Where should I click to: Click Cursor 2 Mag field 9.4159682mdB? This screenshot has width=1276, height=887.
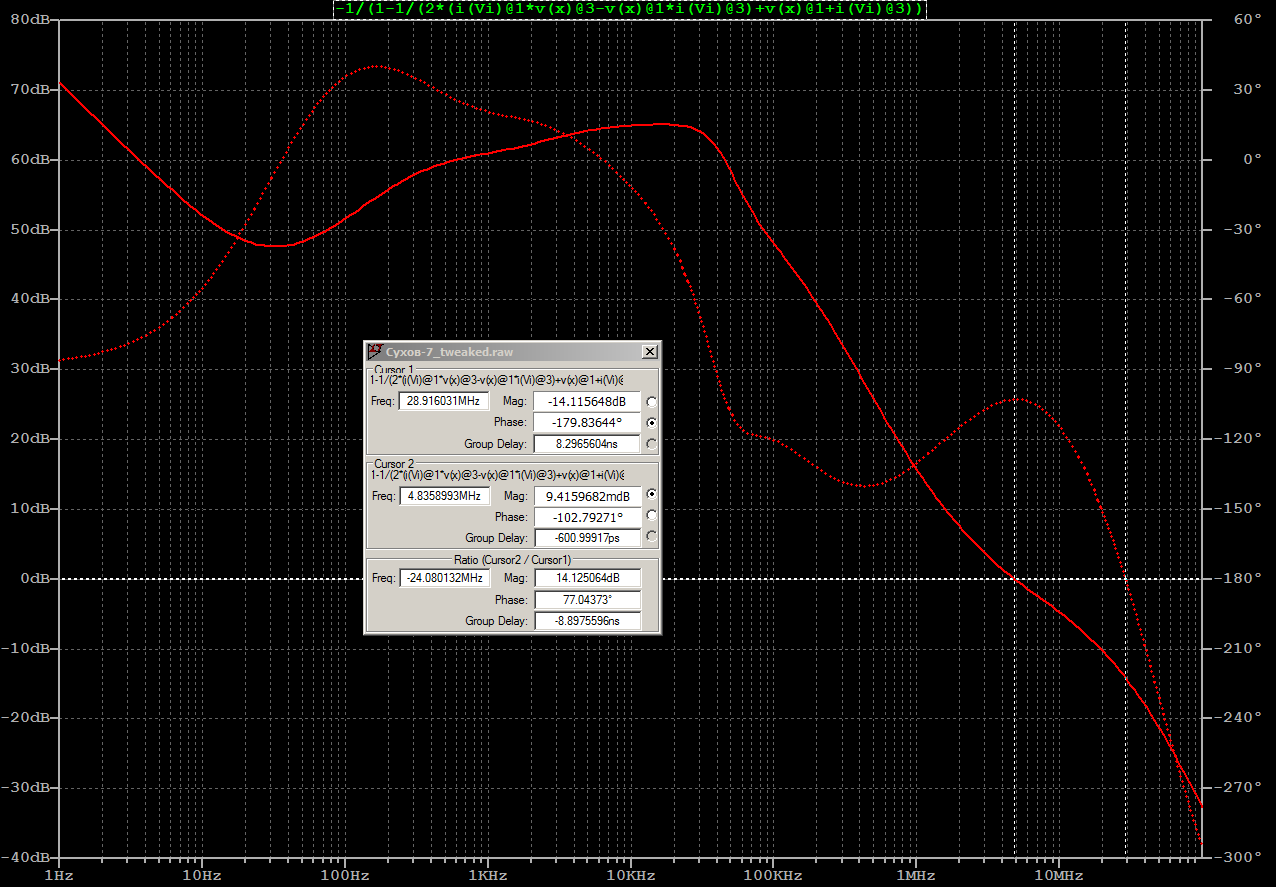point(587,496)
